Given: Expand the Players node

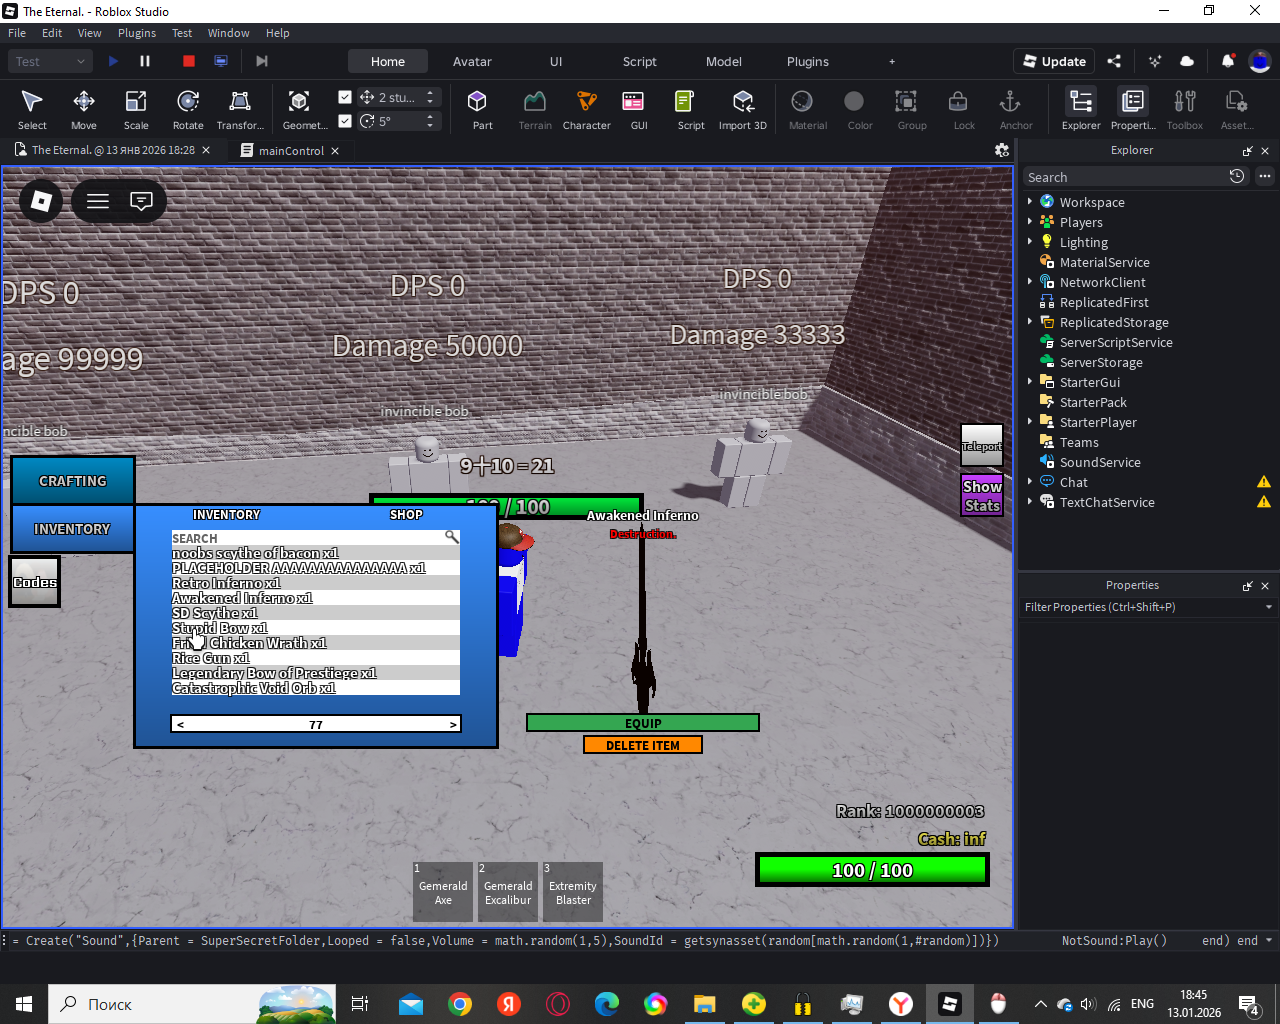Looking at the screenshot, I should pos(1030,221).
